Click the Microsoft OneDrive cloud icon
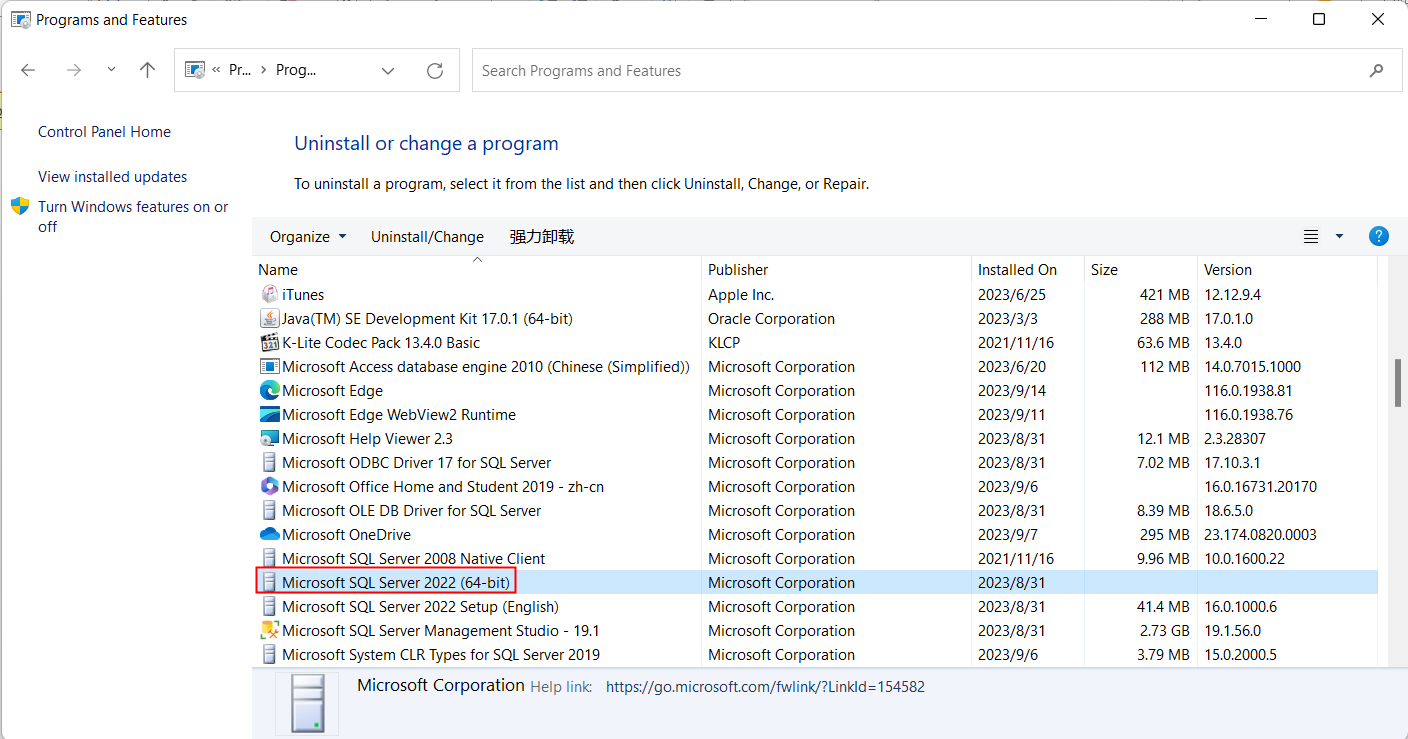The image size is (1408, 739). pos(269,535)
